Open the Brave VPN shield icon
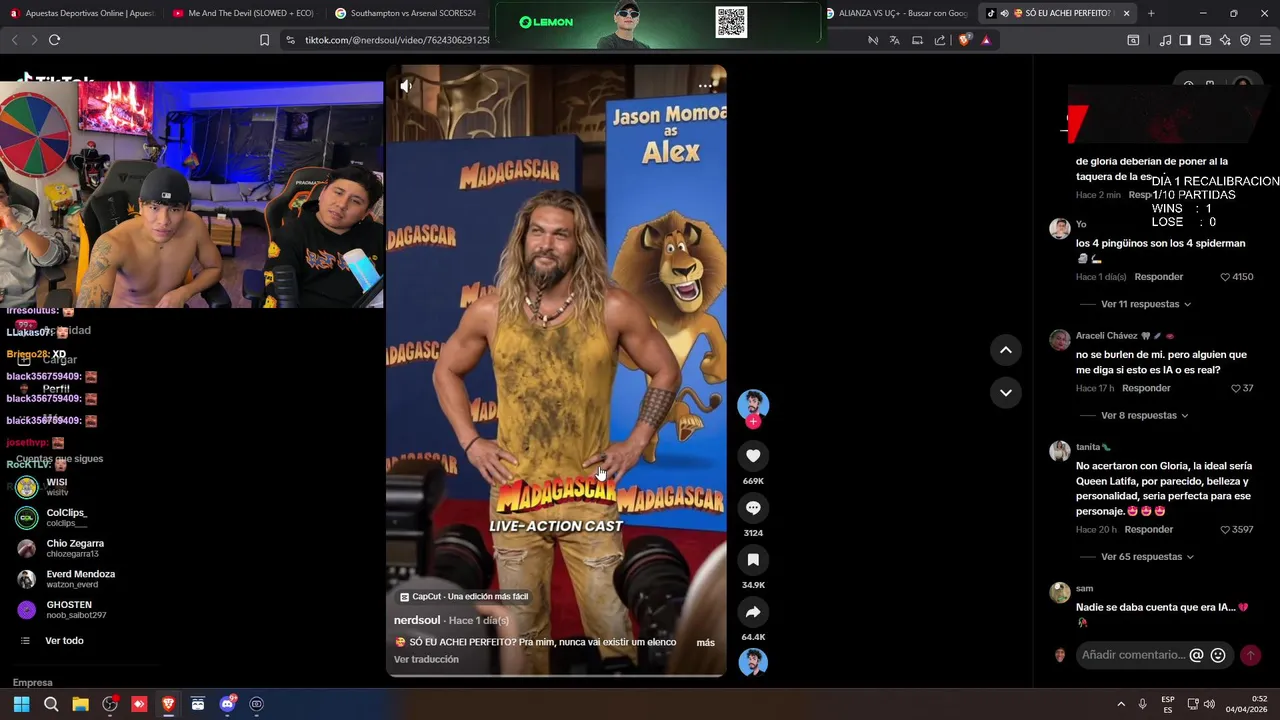This screenshot has width=1280, height=720. tap(1245, 40)
